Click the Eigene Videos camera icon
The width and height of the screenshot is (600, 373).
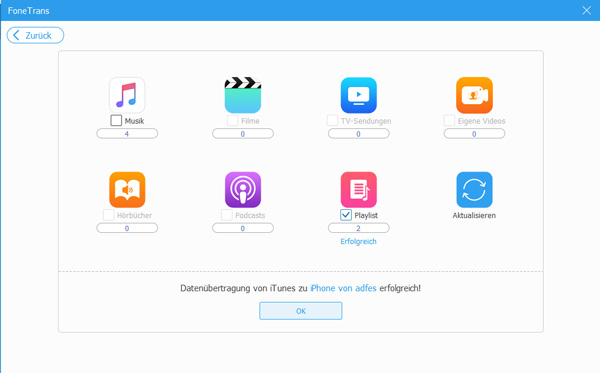[x=474, y=95]
